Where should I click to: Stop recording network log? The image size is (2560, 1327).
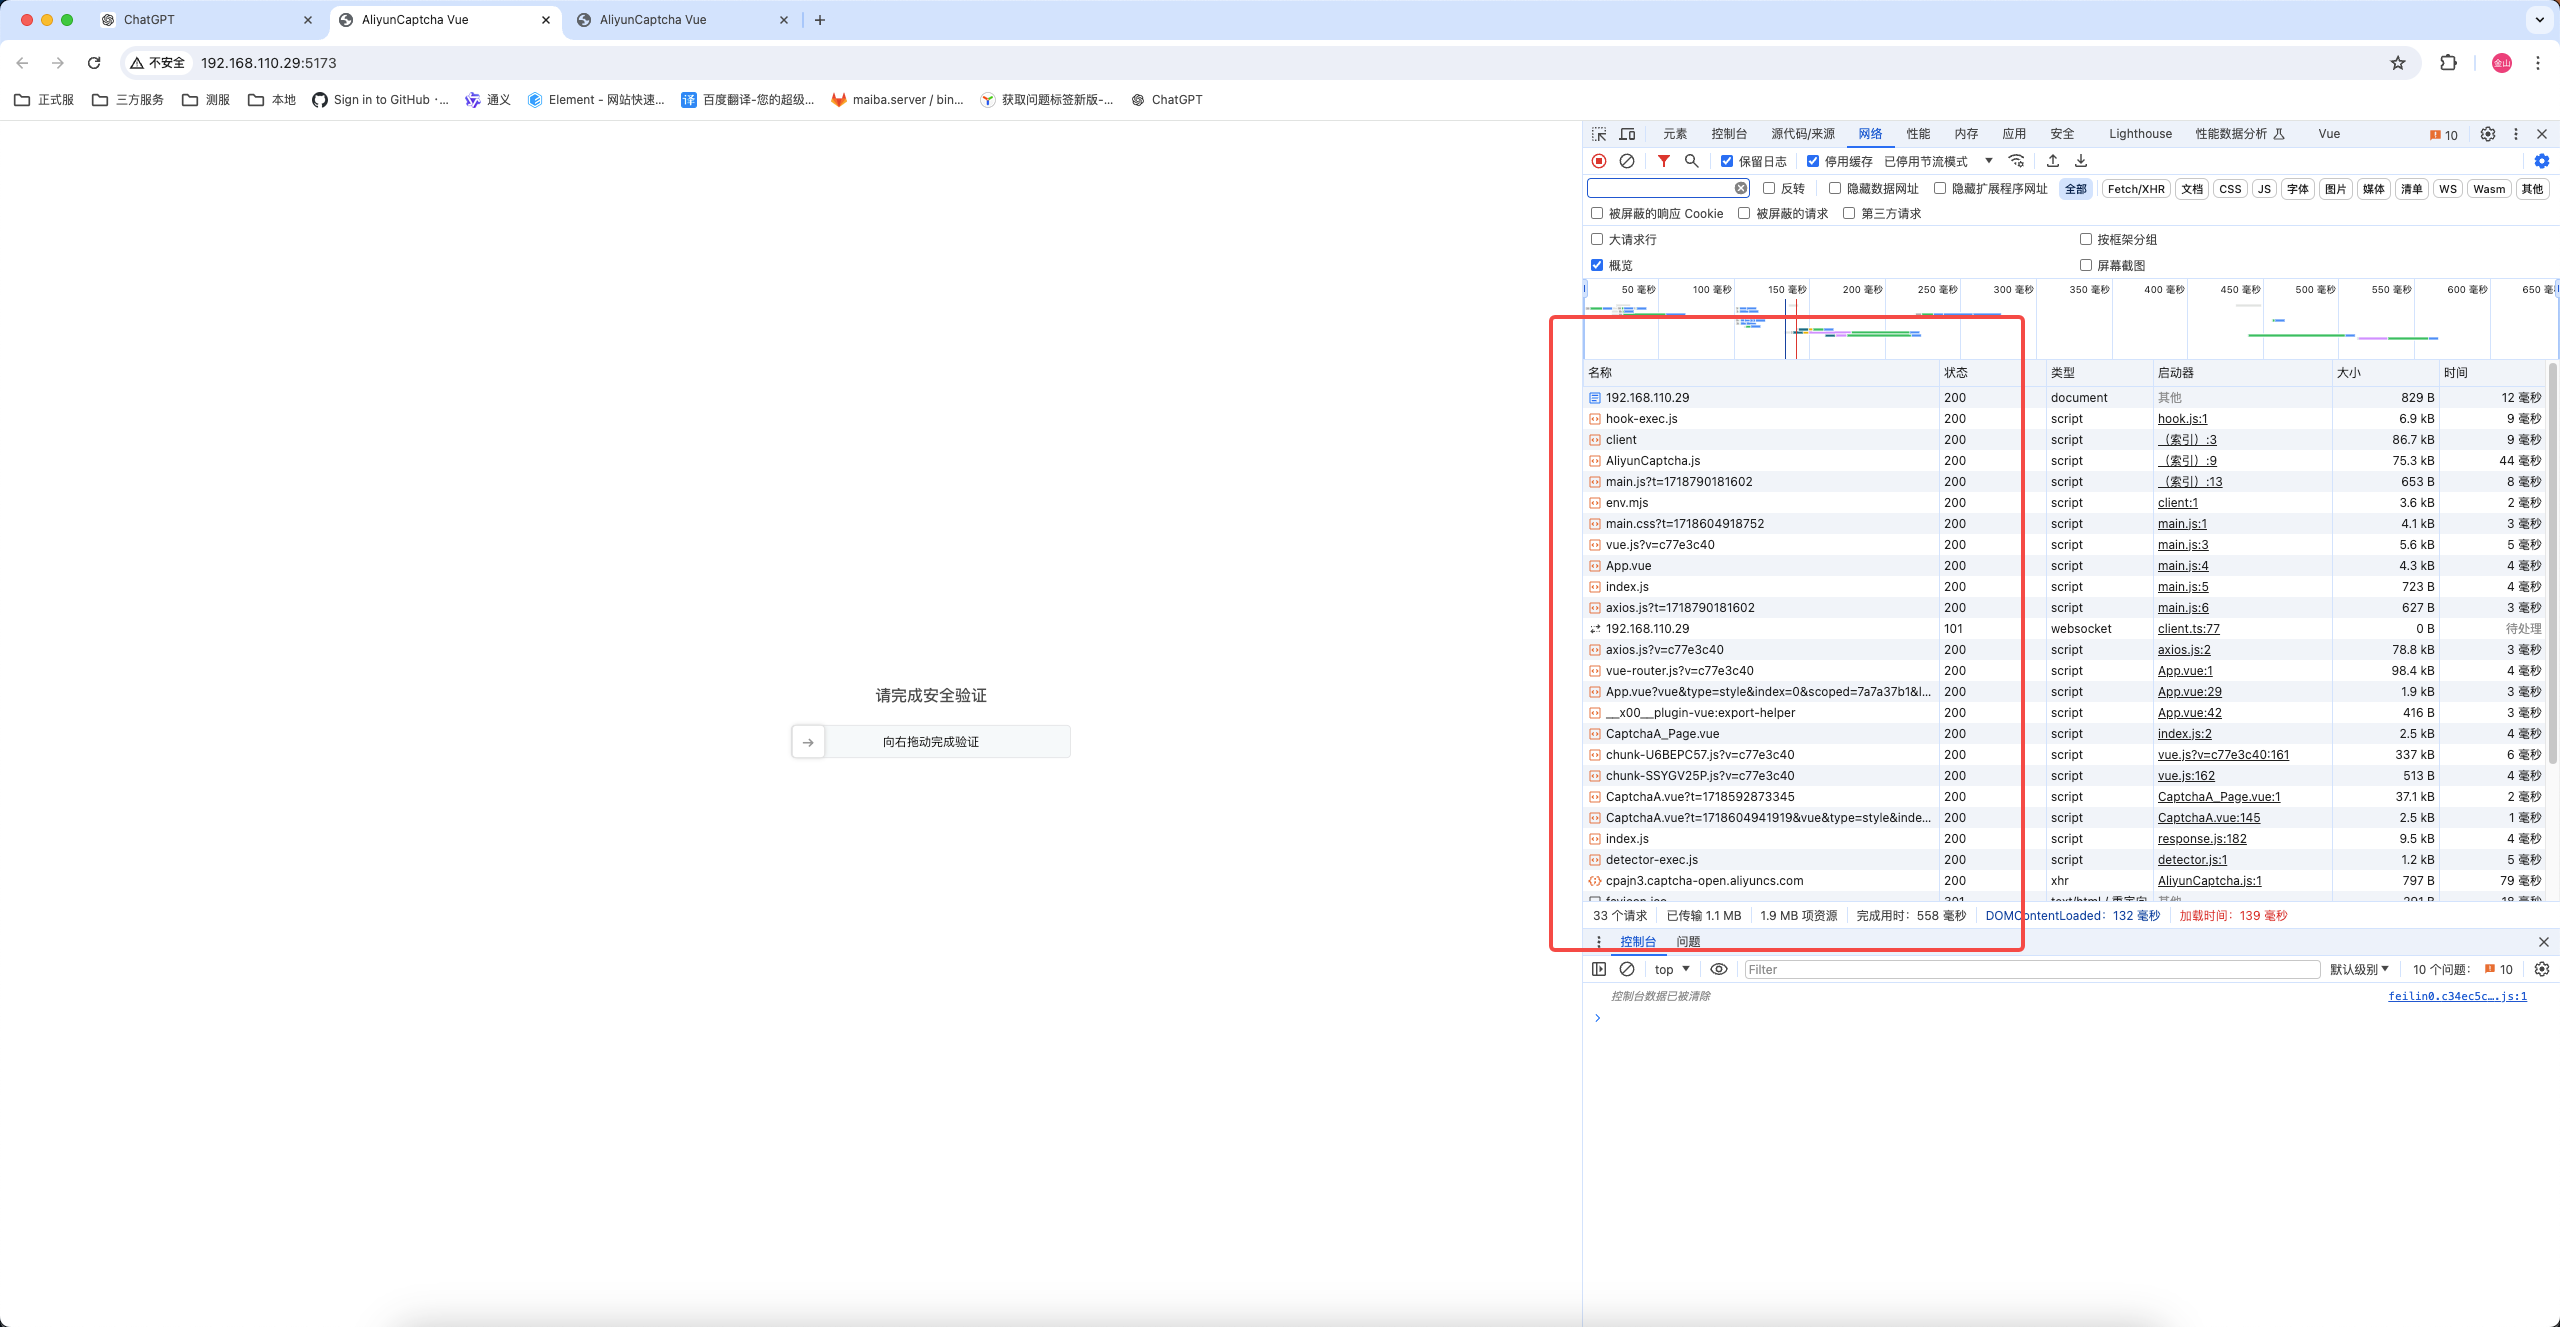(x=1599, y=161)
